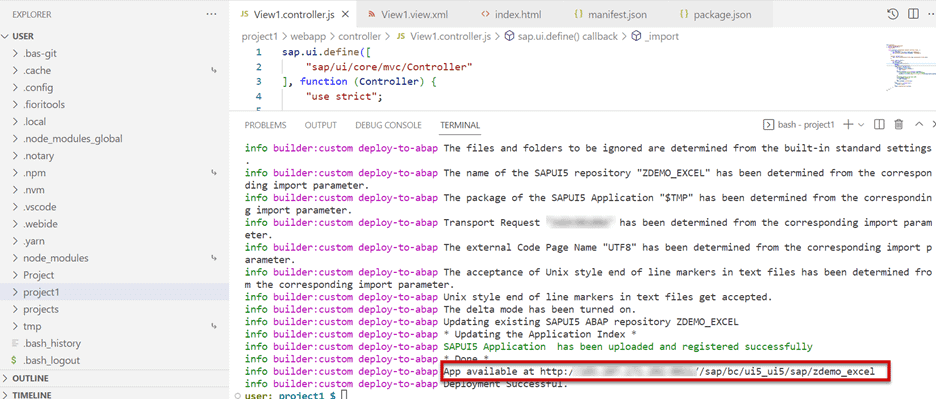The width and height of the screenshot is (936, 399).
Task: Collapse the USER root folder
Action: tap(114, 36)
